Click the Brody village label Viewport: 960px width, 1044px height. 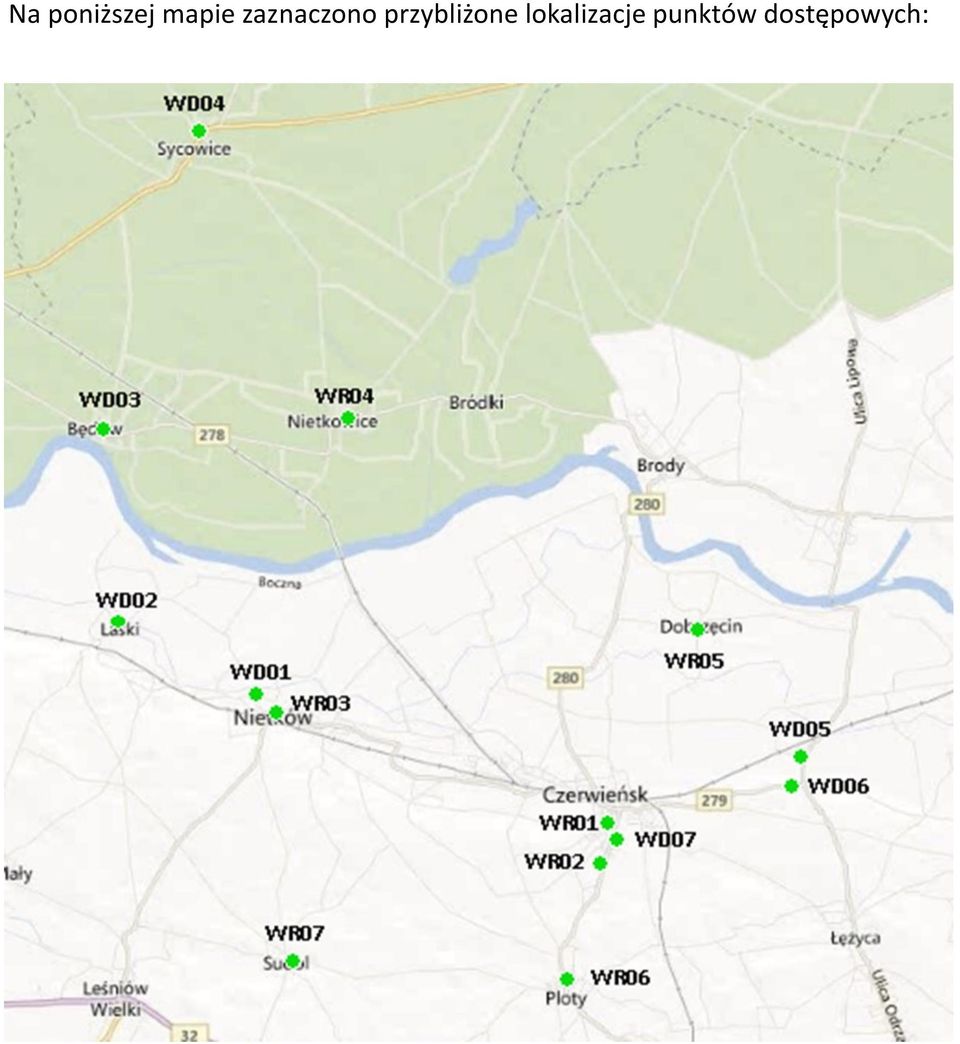660,465
